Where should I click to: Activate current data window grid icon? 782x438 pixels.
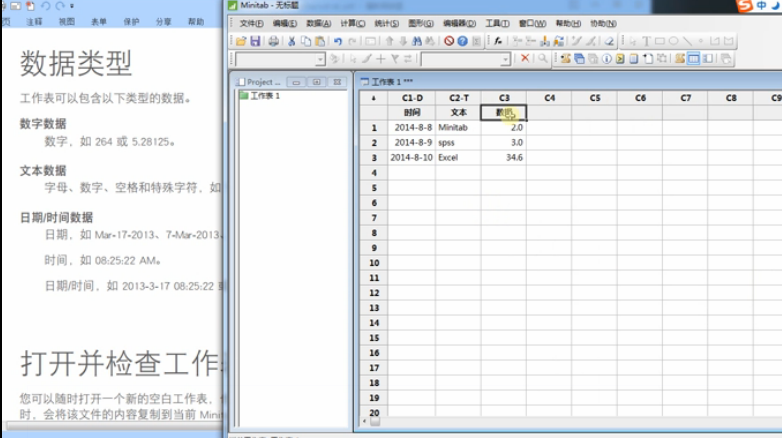tap(693, 59)
